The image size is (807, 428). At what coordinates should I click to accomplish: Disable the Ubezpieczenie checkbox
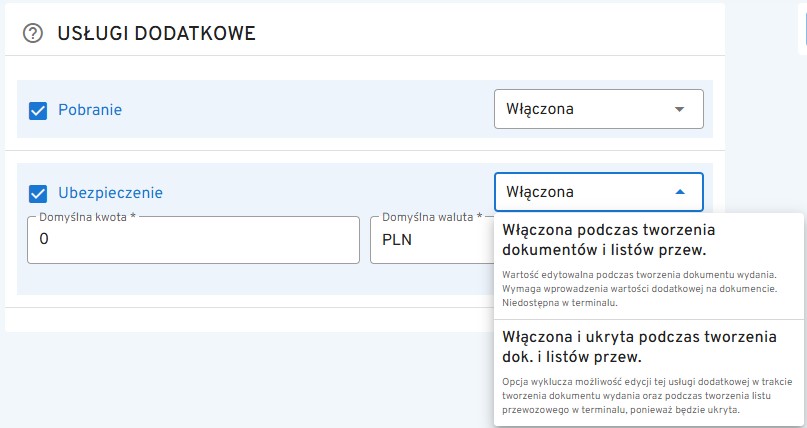pyautogui.click(x=38, y=193)
